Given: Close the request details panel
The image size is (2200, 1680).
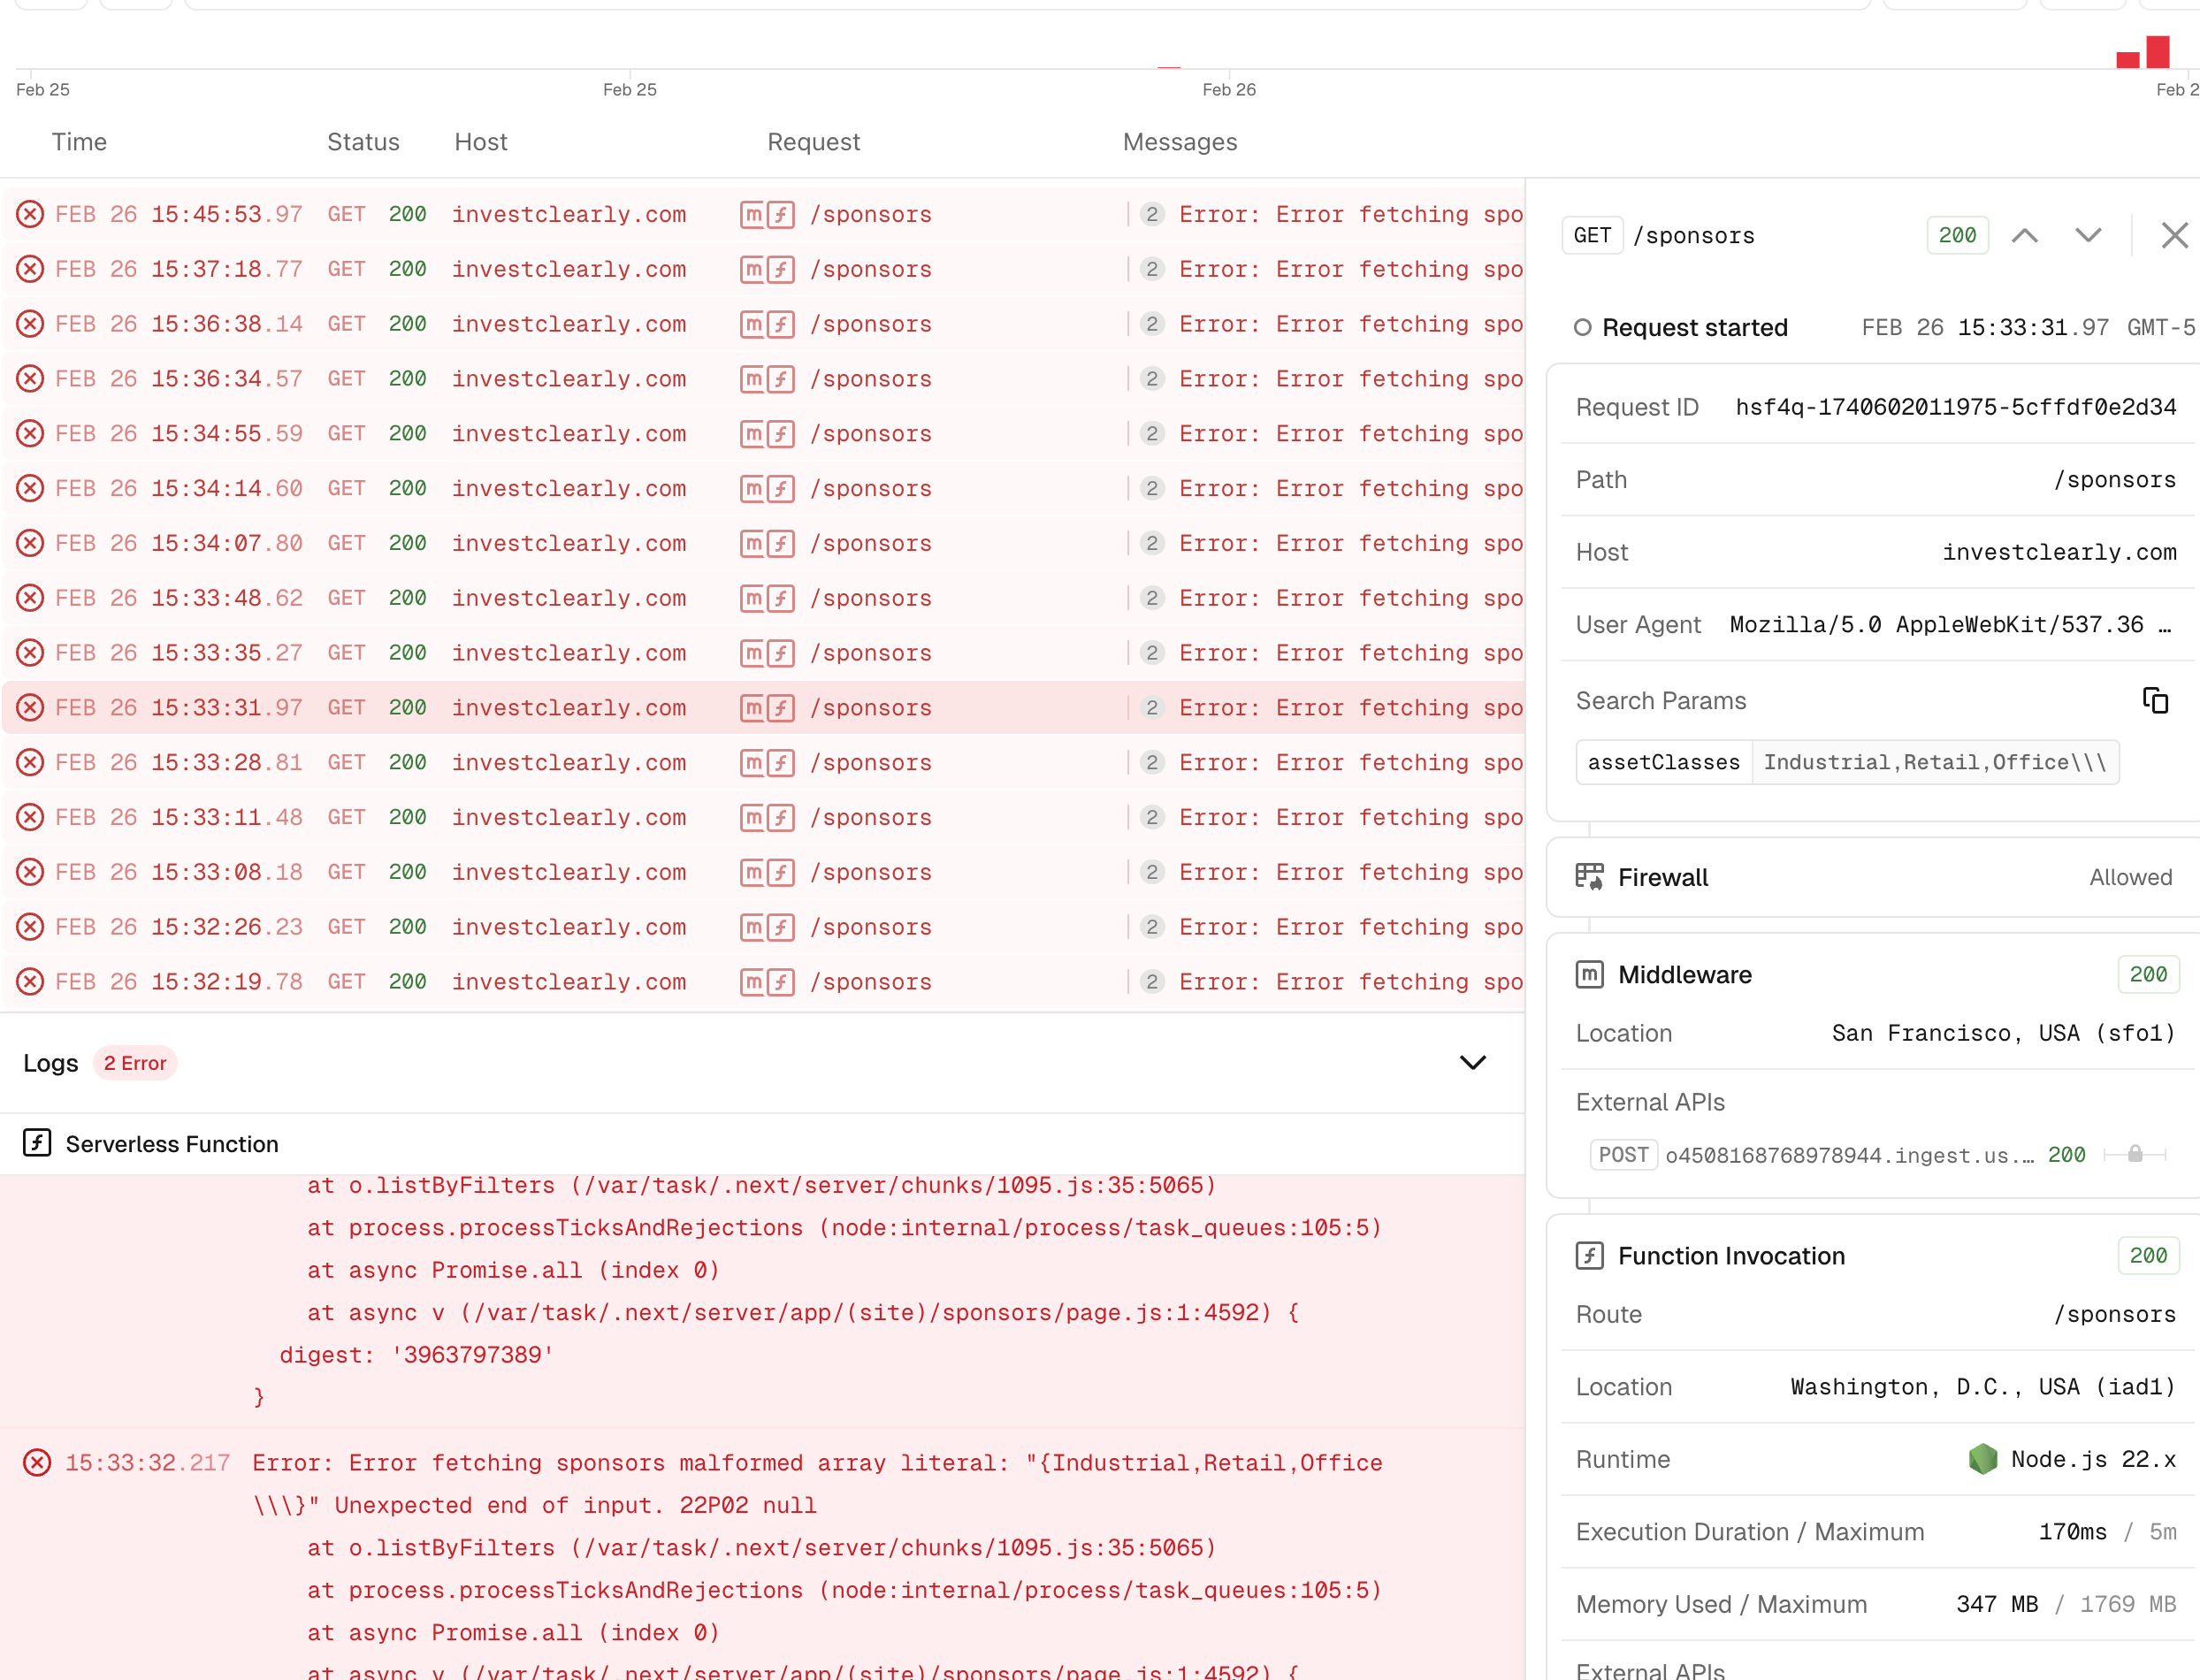Looking at the screenshot, I should [2174, 235].
